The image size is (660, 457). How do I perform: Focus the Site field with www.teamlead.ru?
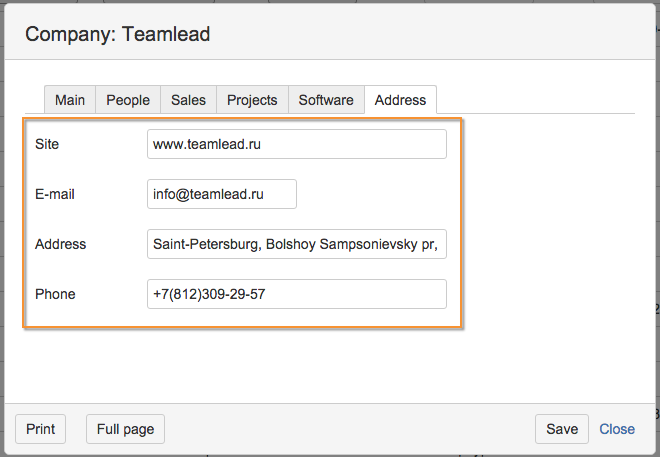(x=296, y=144)
